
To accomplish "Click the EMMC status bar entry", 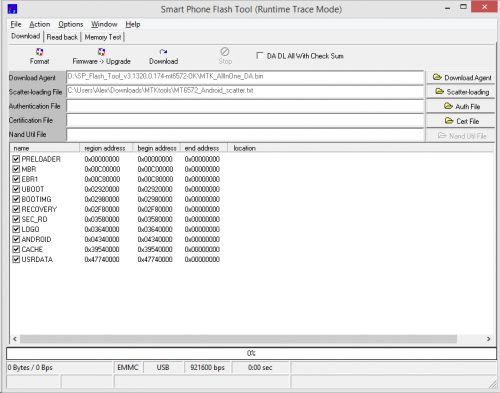I will [128, 368].
